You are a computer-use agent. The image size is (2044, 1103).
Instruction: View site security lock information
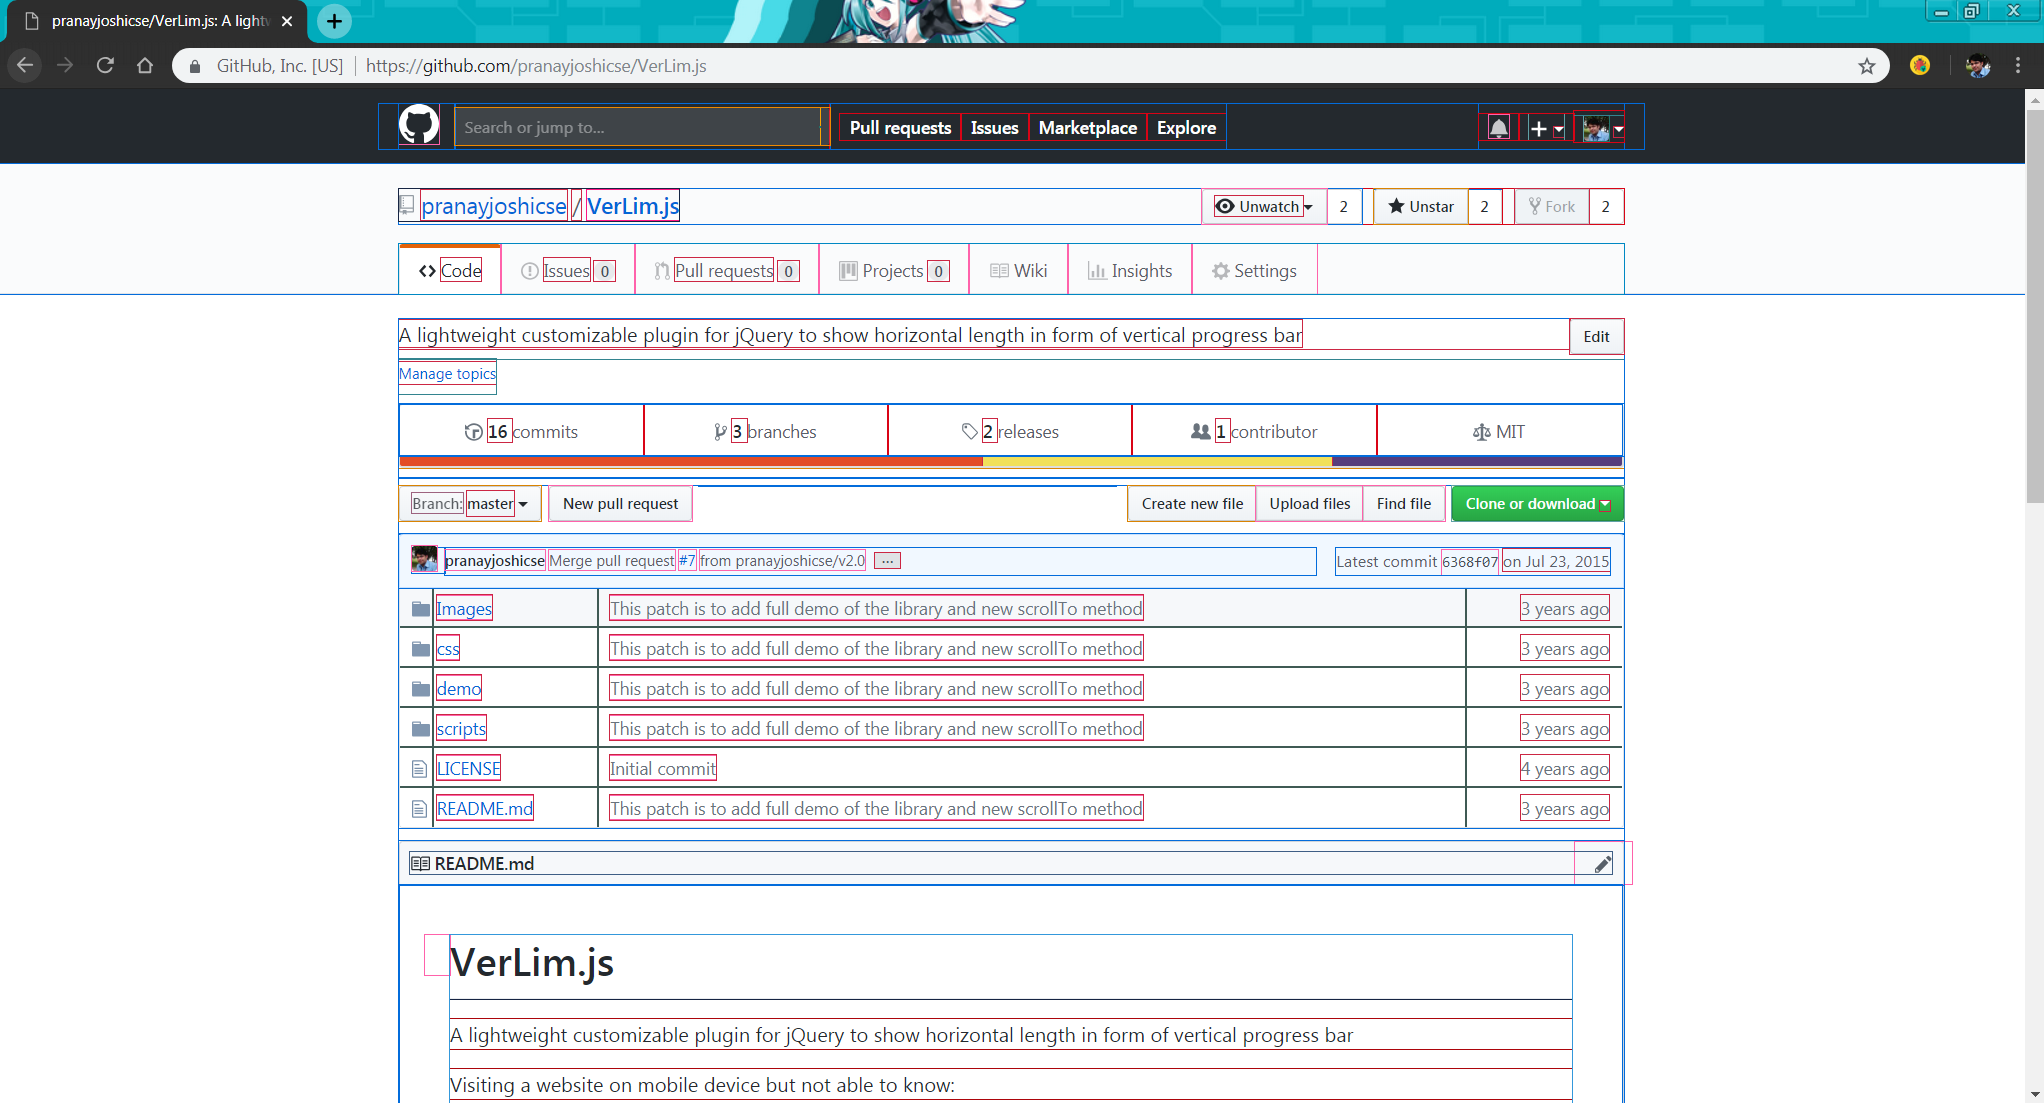(195, 66)
